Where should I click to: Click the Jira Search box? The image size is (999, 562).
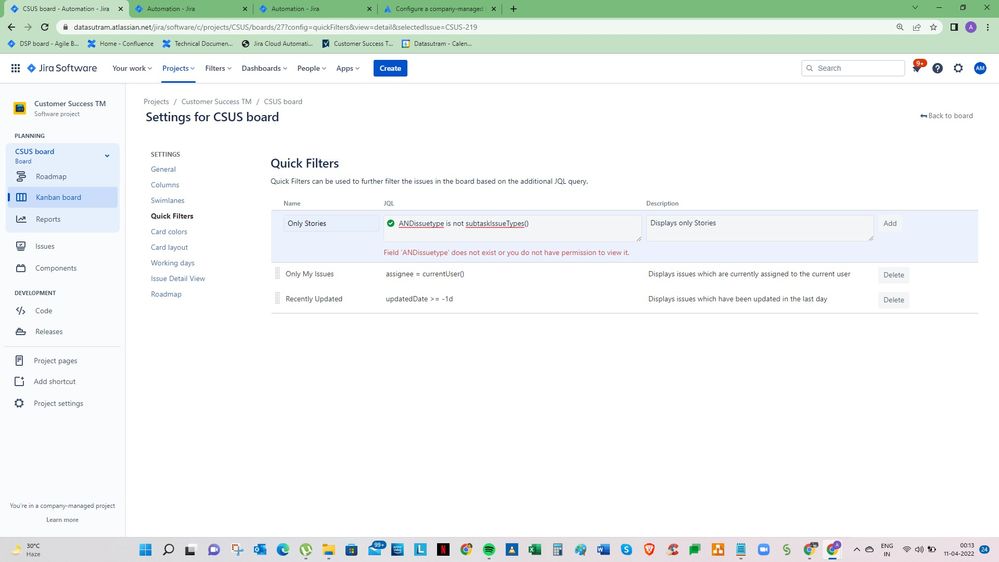coord(852,68)
